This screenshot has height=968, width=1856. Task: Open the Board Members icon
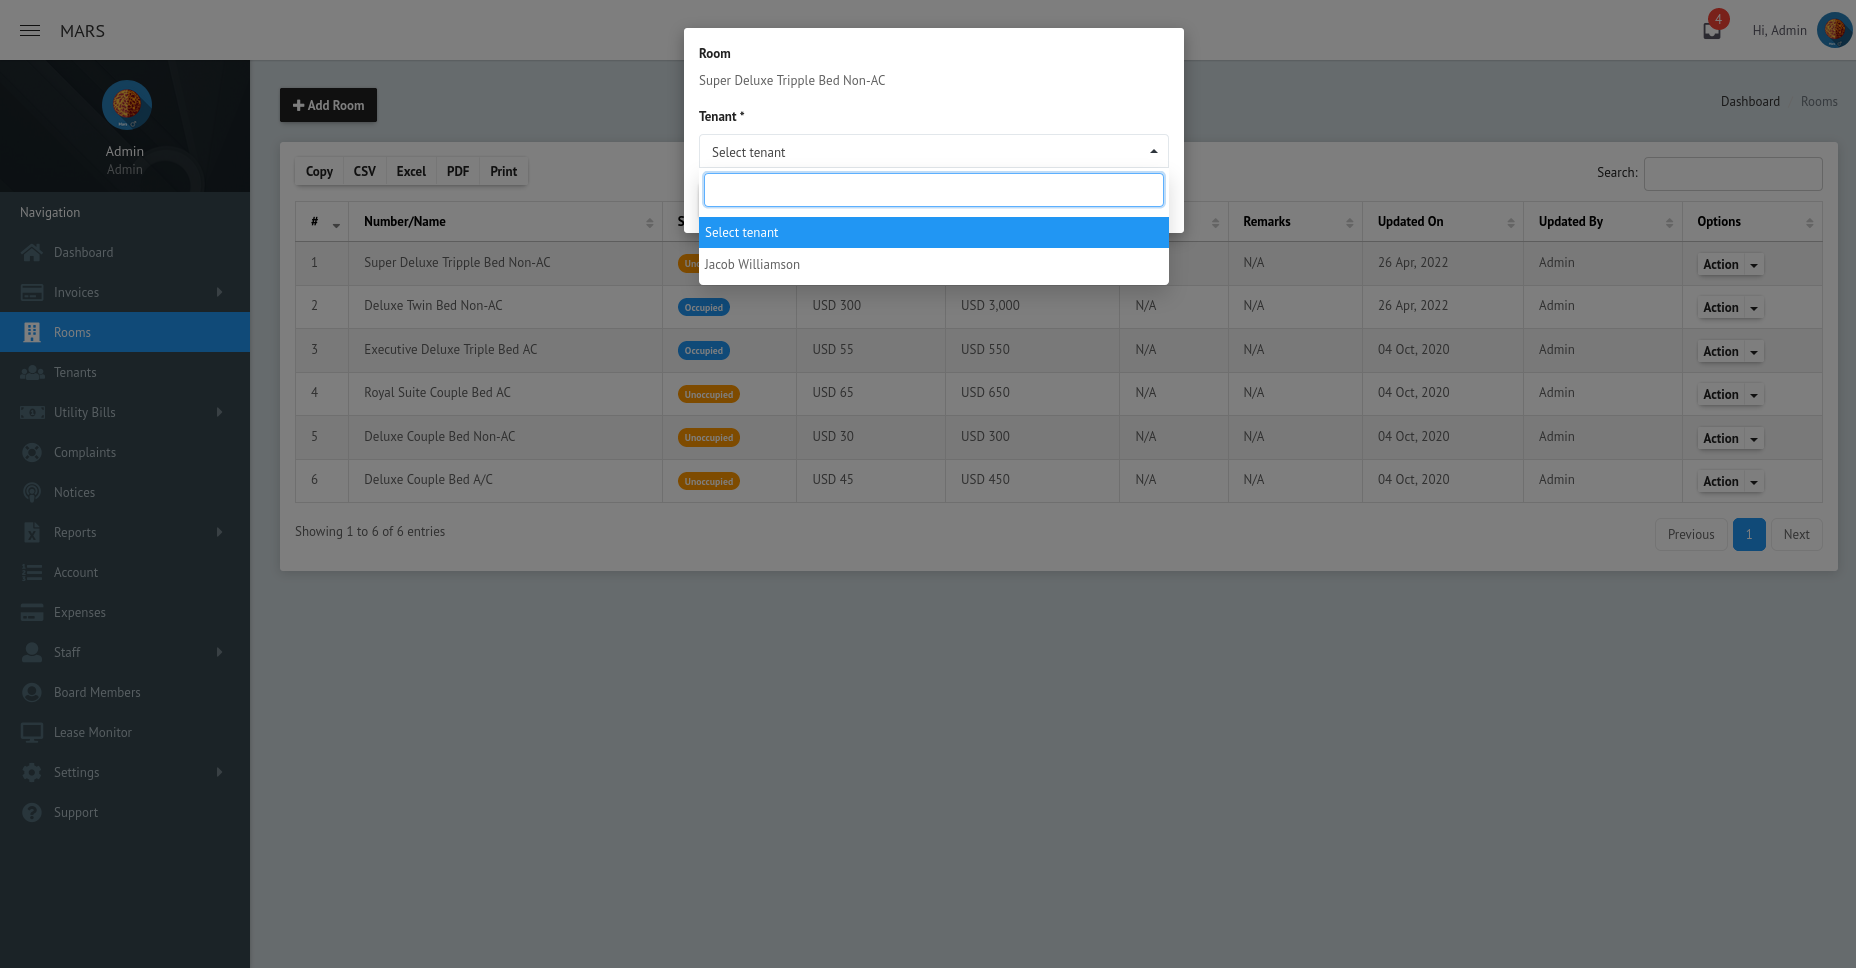(x=33, y=692)
